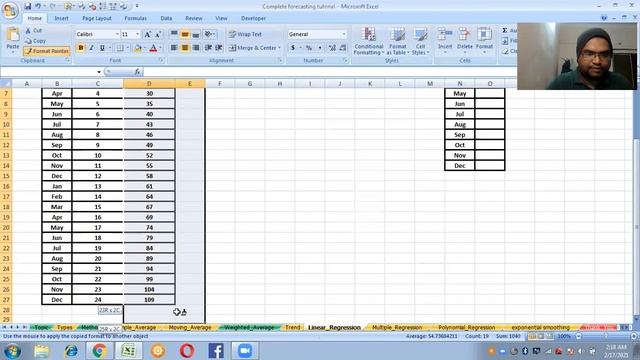Open the Borders dropdown
This screenshot has height=360, width=640.
127,48
